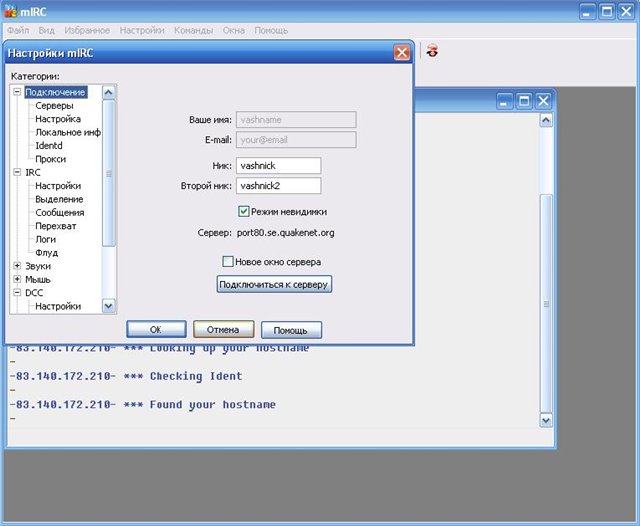Click the Ник input field
This screenshot has width=640, height=526.
click(278, 166)
